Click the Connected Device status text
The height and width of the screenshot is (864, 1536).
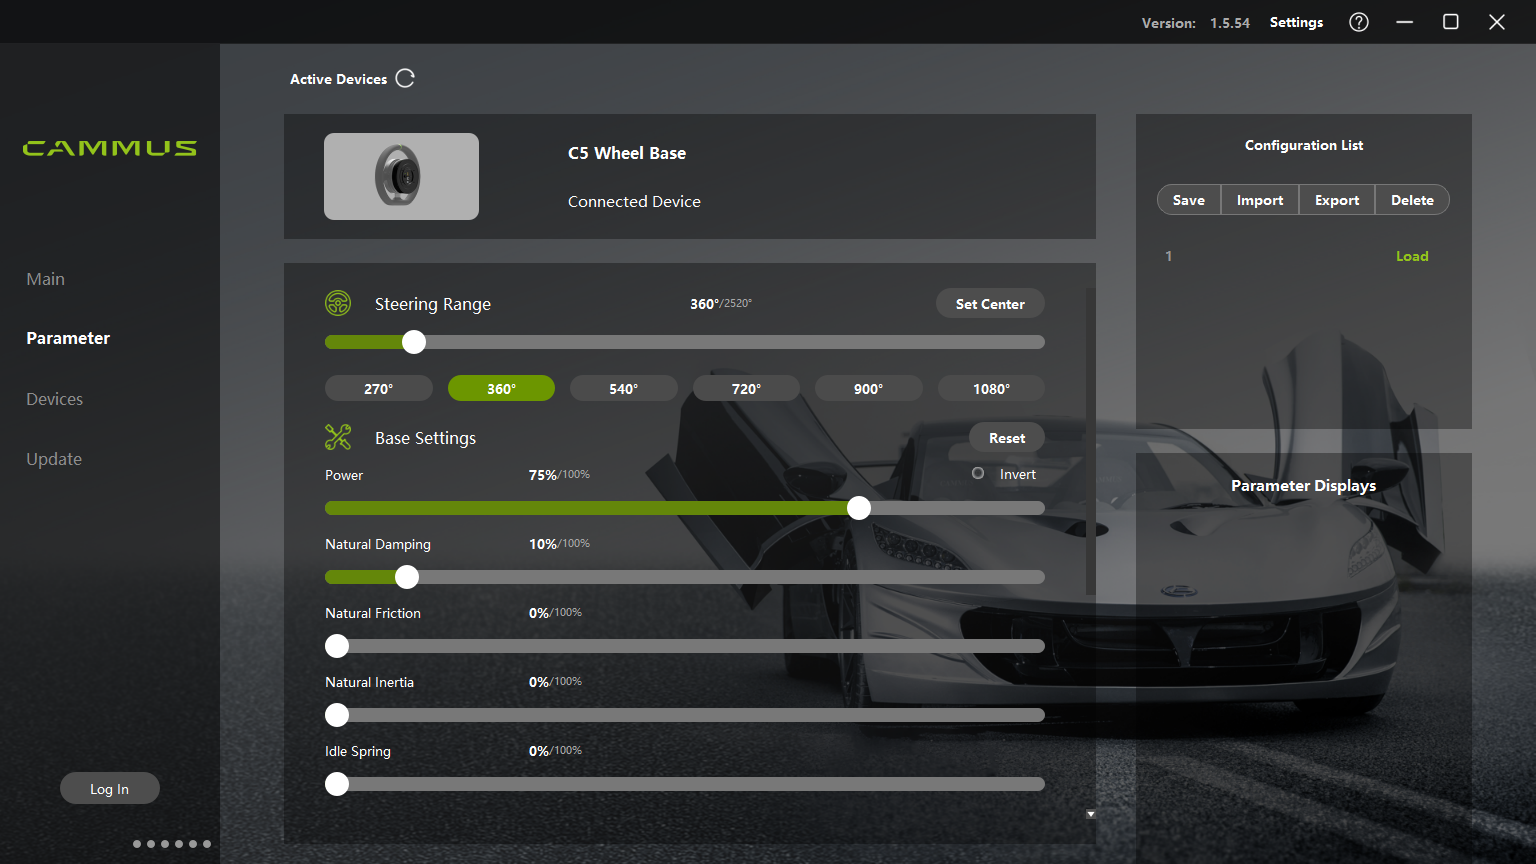[x=634, y=201]
